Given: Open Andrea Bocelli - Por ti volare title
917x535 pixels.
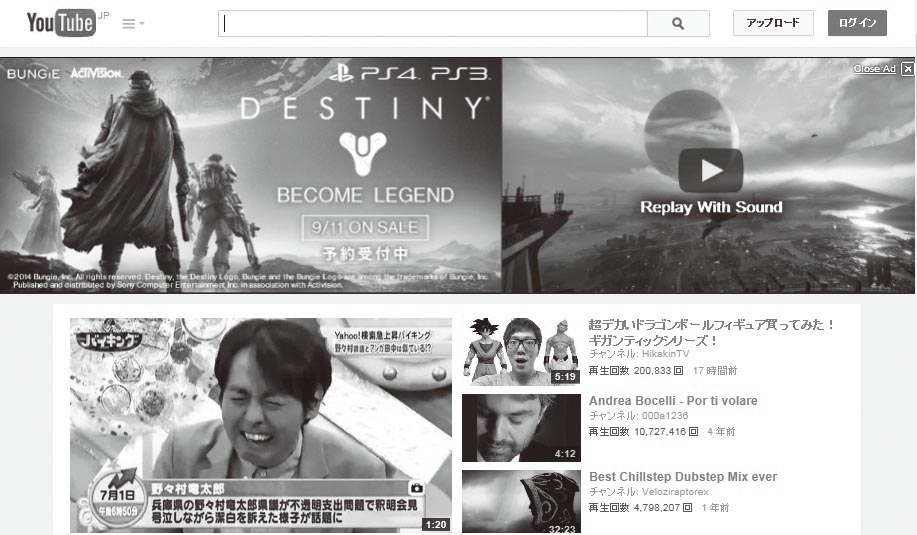Looking at the screenshot, I should tap(673, 401).
